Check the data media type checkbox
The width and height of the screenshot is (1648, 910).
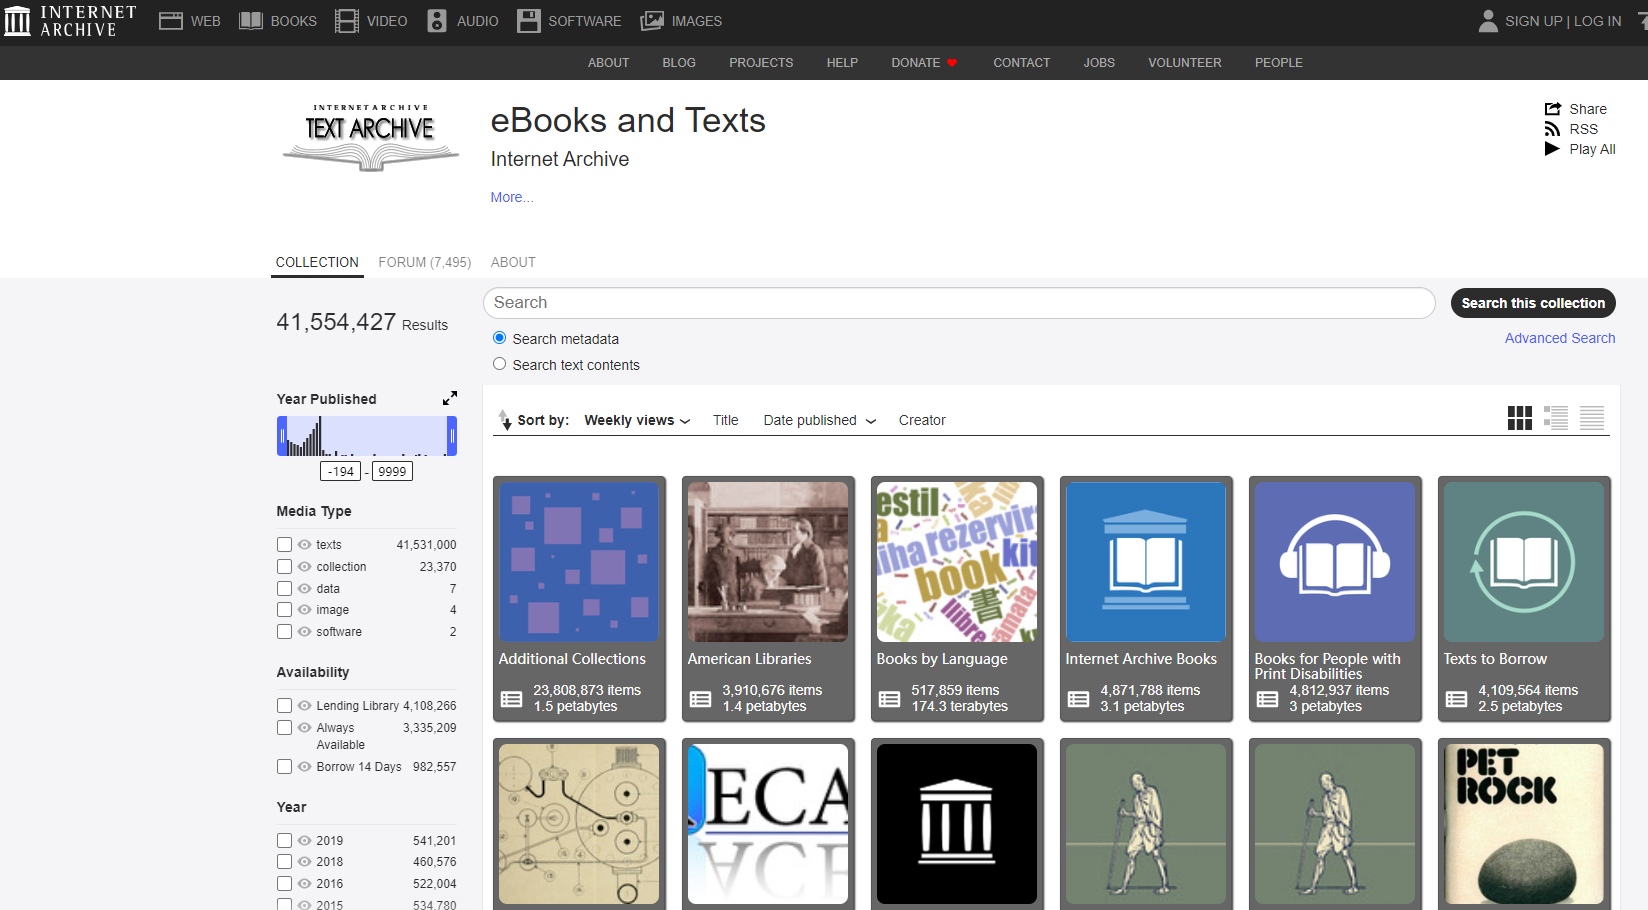[x=284, y=589]
